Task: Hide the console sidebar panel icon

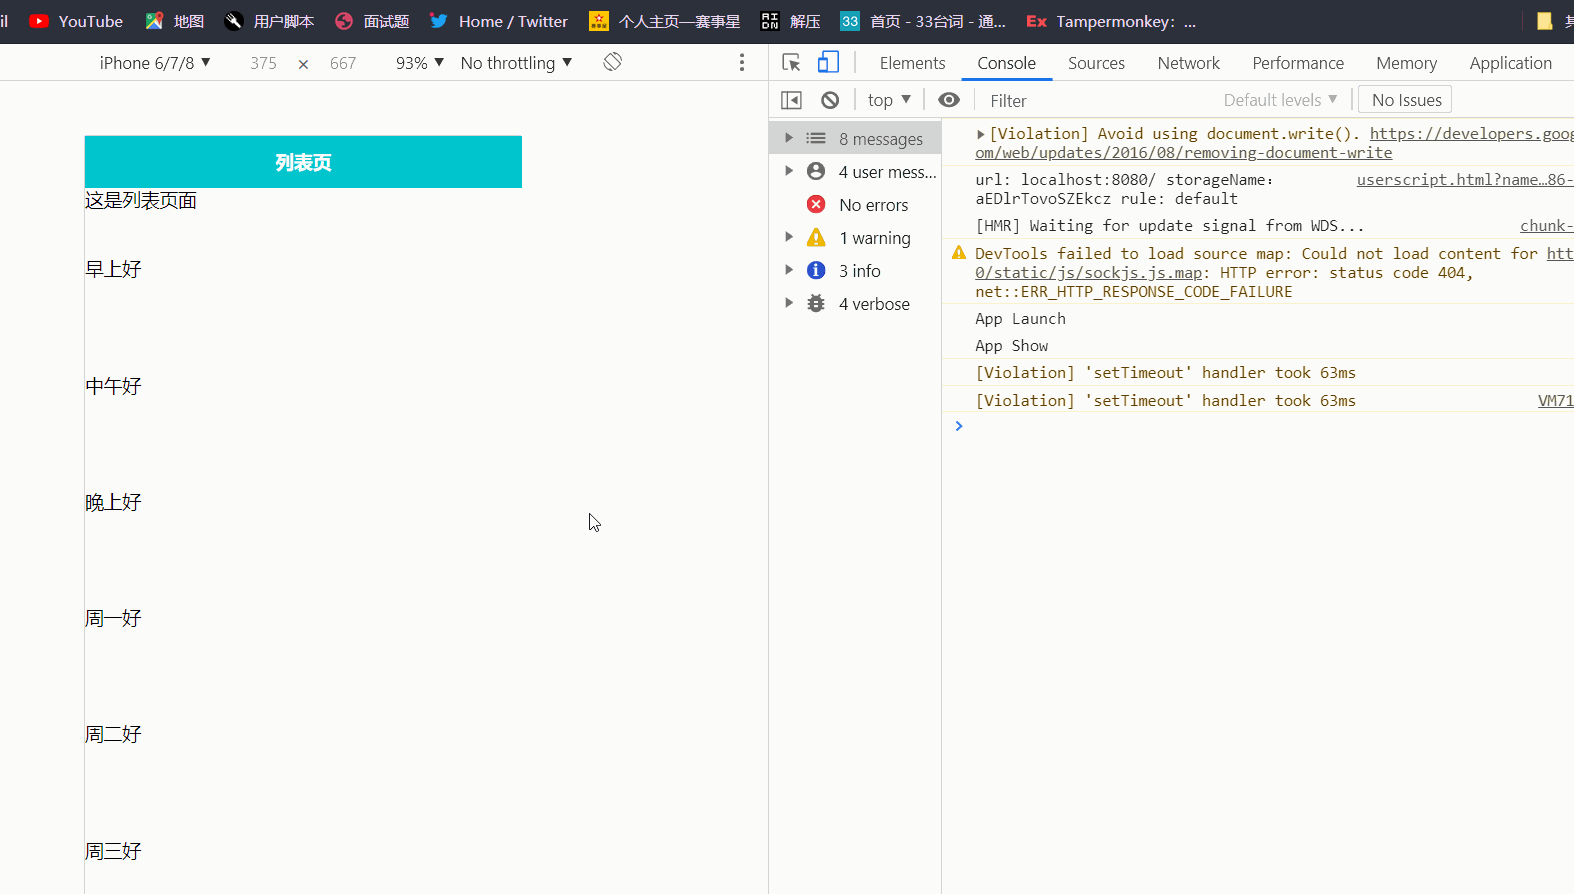Action: click(x=791, y=100)
